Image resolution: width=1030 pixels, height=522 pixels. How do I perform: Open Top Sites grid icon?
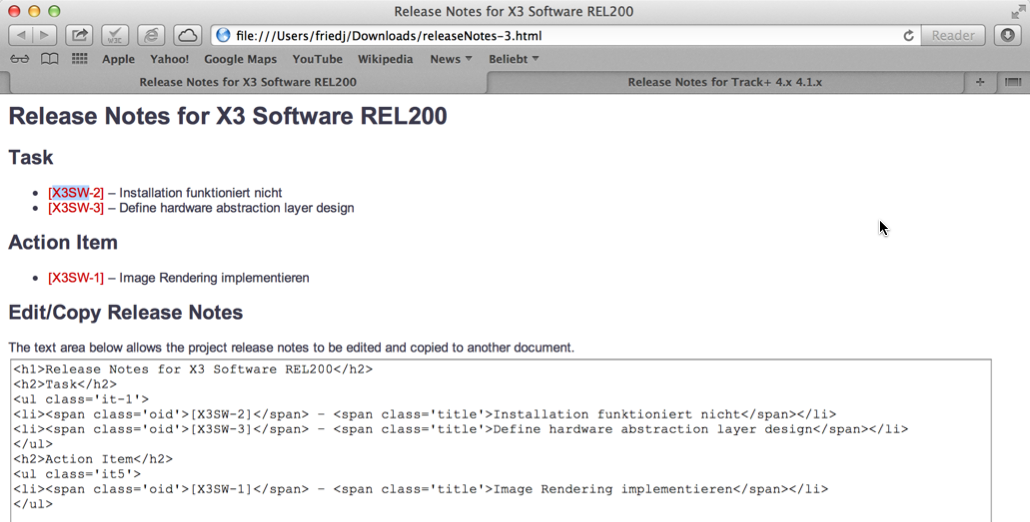point(79,59)
